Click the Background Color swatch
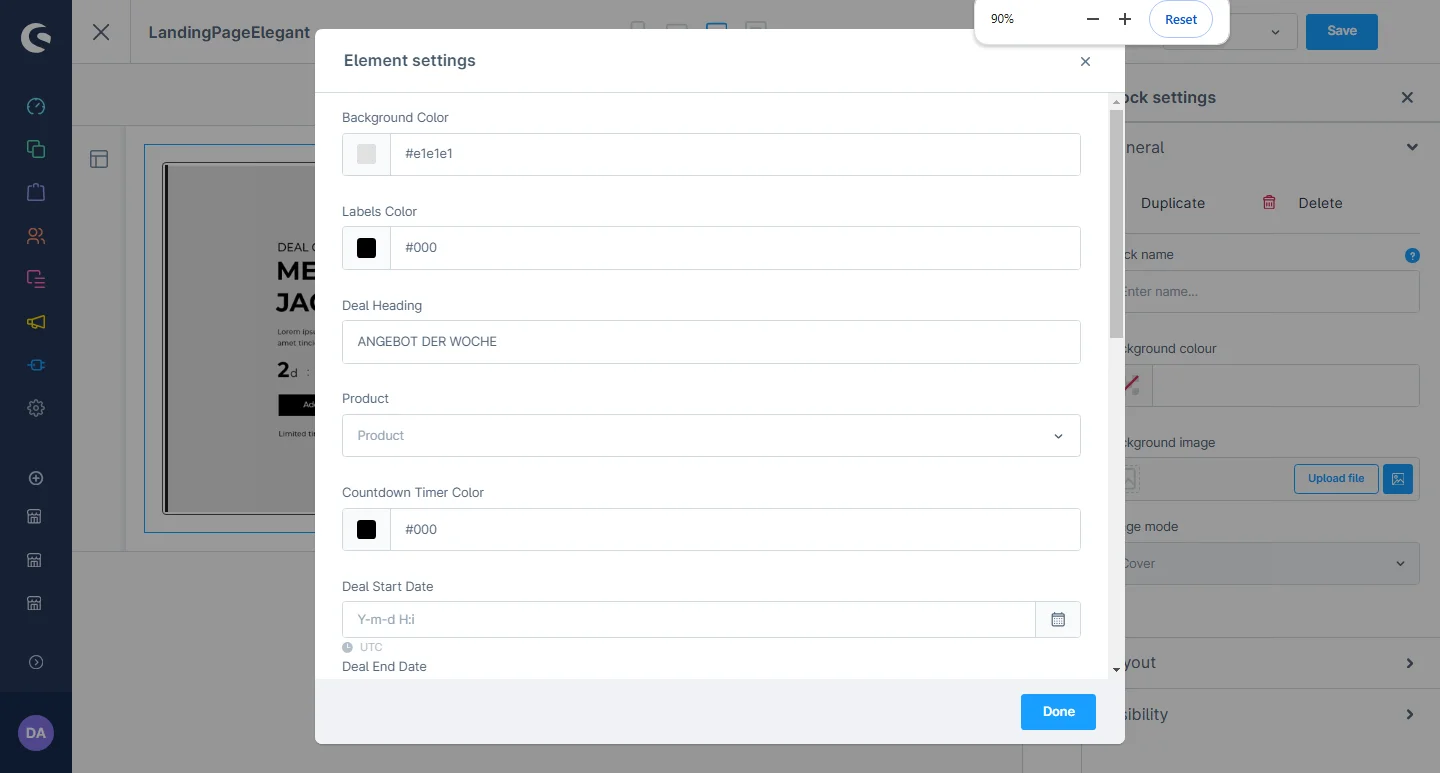The width and height of the screenshot is (1440, 773). 367,154
